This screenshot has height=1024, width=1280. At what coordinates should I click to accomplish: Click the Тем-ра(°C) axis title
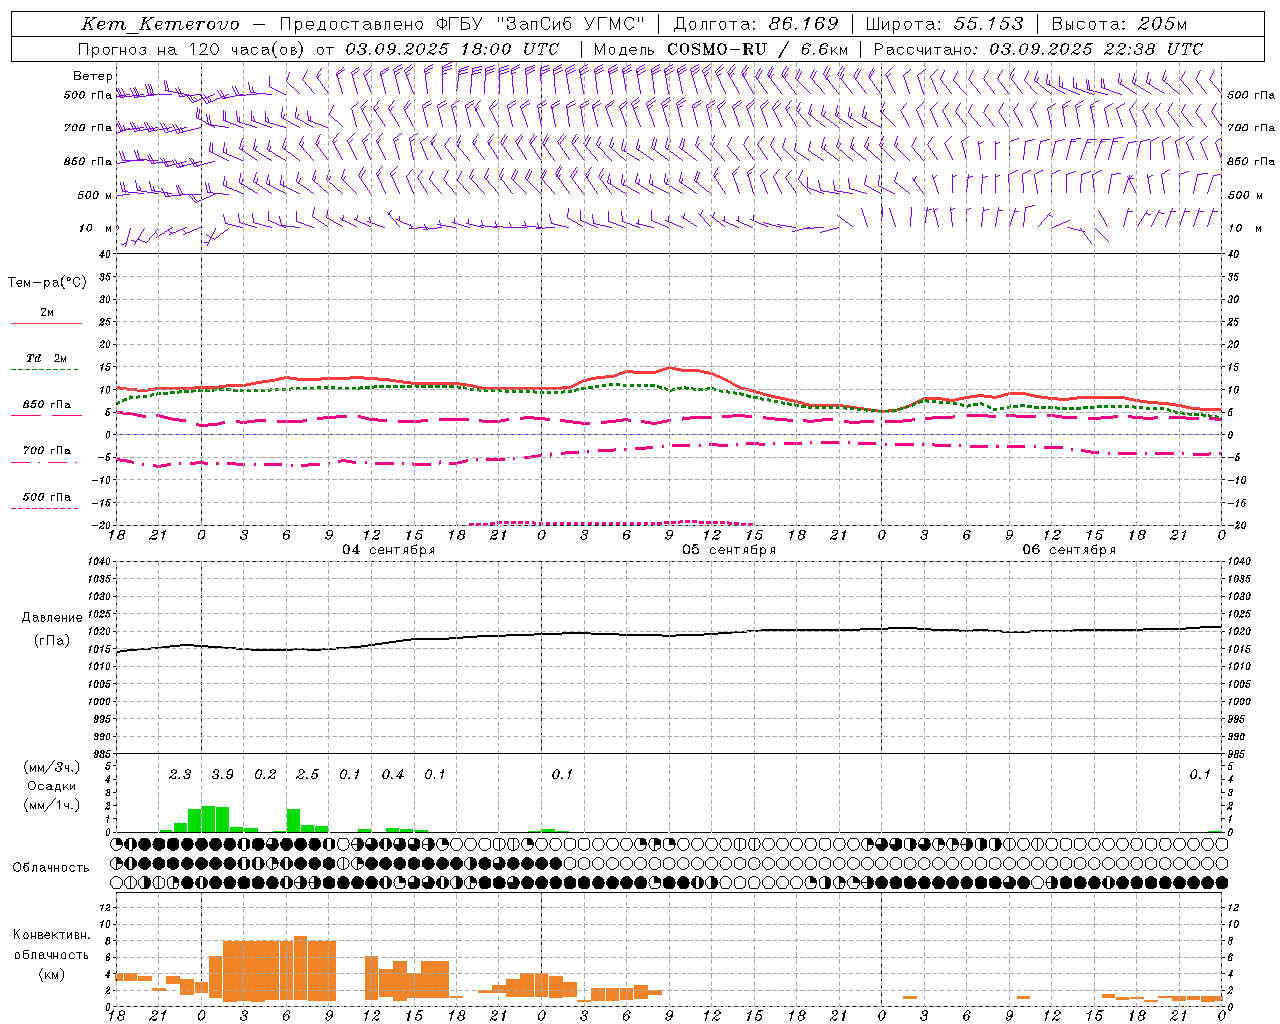pos(47,283)
